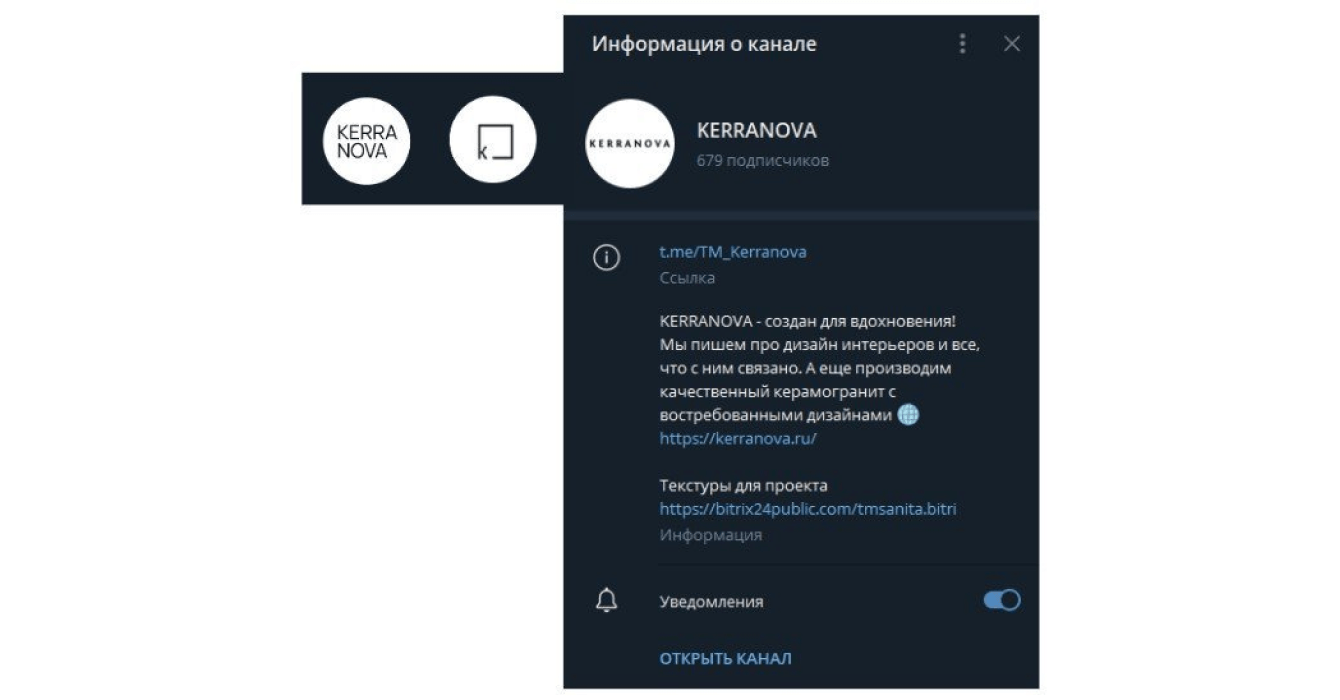Click the KERRANOVA channel avatar
1340x700 pixels.
pyautogui.click(x=629, y=143)
